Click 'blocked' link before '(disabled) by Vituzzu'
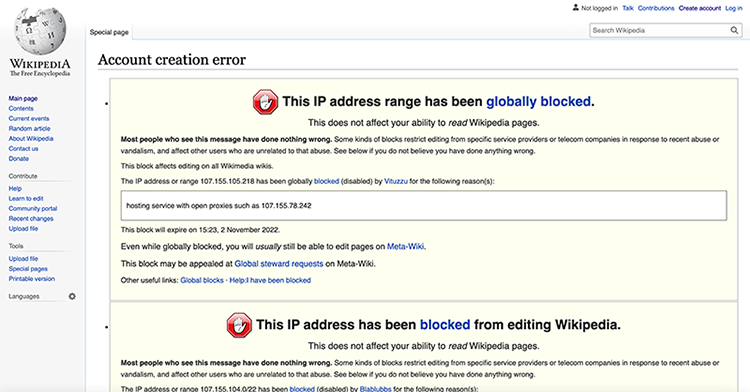The image size is (750, 392). pyautogui.click(x=326, y=182)
